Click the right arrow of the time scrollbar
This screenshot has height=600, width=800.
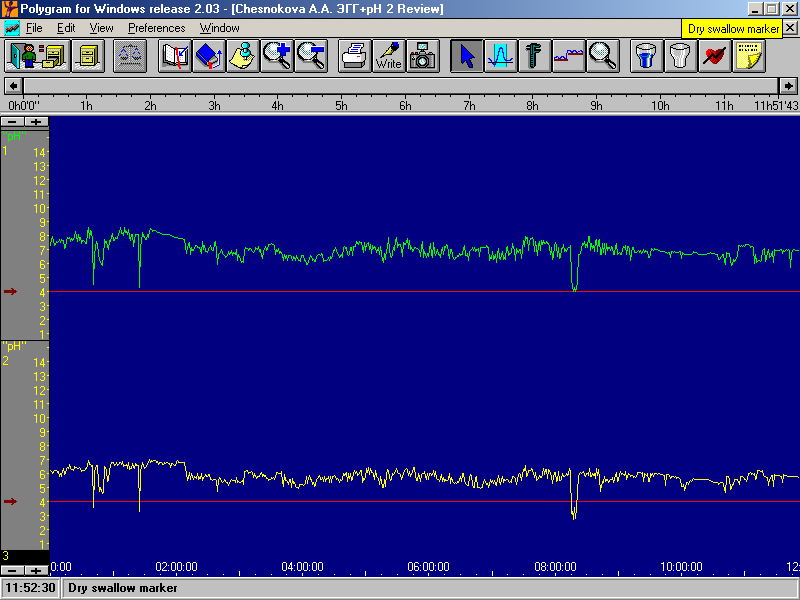point(788,86)
